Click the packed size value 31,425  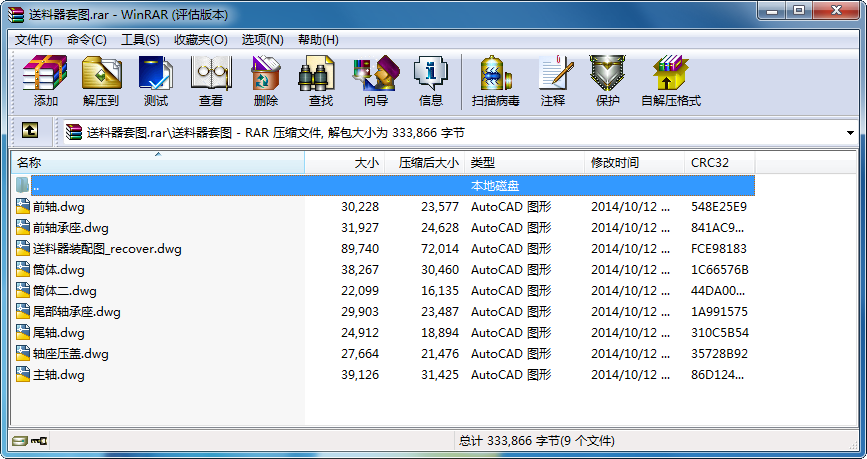point(440,375)
